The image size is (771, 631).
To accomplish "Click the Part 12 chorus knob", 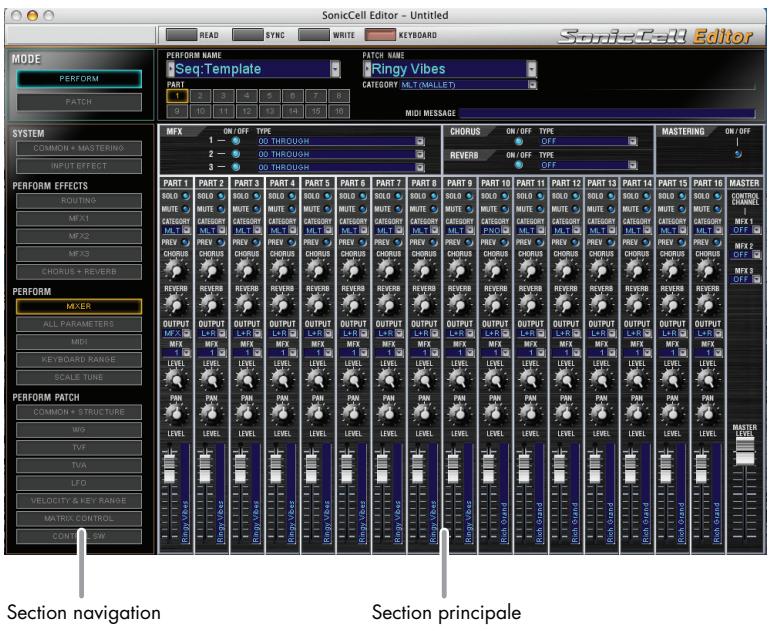I will pyautogui.click(x=565, y=270).
